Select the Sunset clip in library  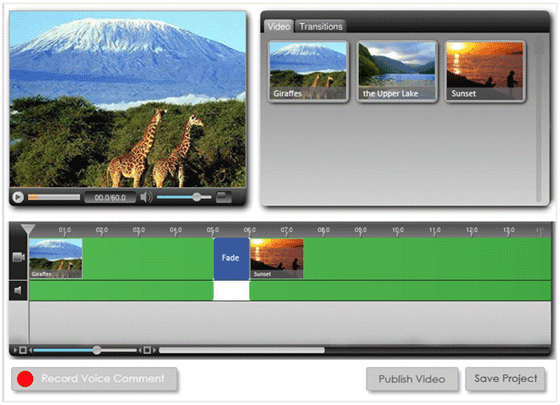[x=485, y=71]
